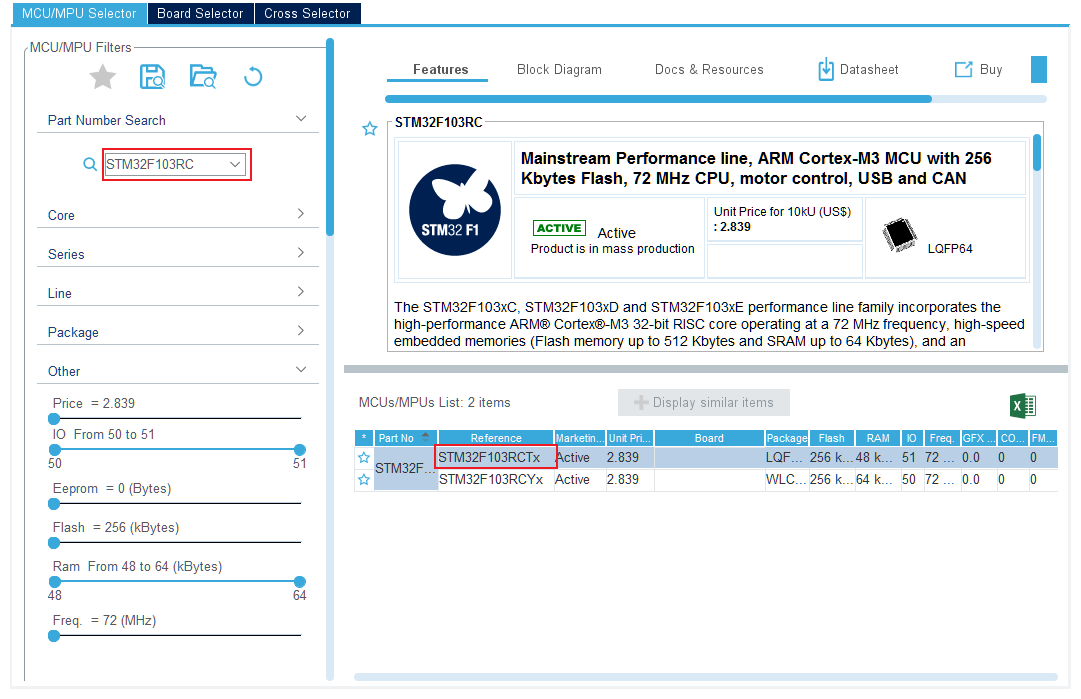The width and height of the screenshot is (1081, 699).
Task: Click the Ram slider minimum handle at 48
Action: click(54, 582)
